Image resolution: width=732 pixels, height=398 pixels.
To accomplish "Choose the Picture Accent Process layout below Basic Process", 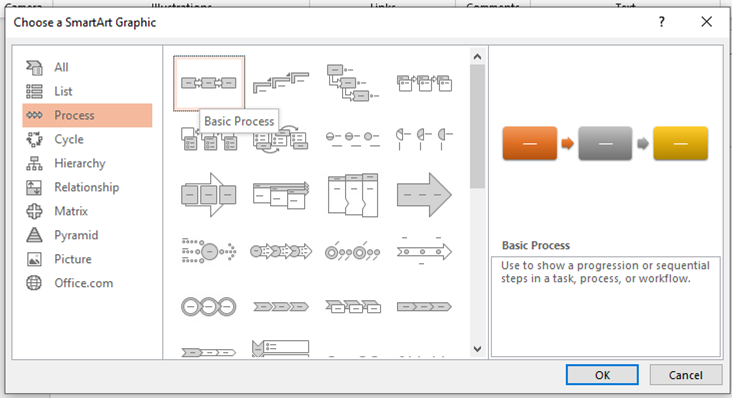I will coord(209,139).
